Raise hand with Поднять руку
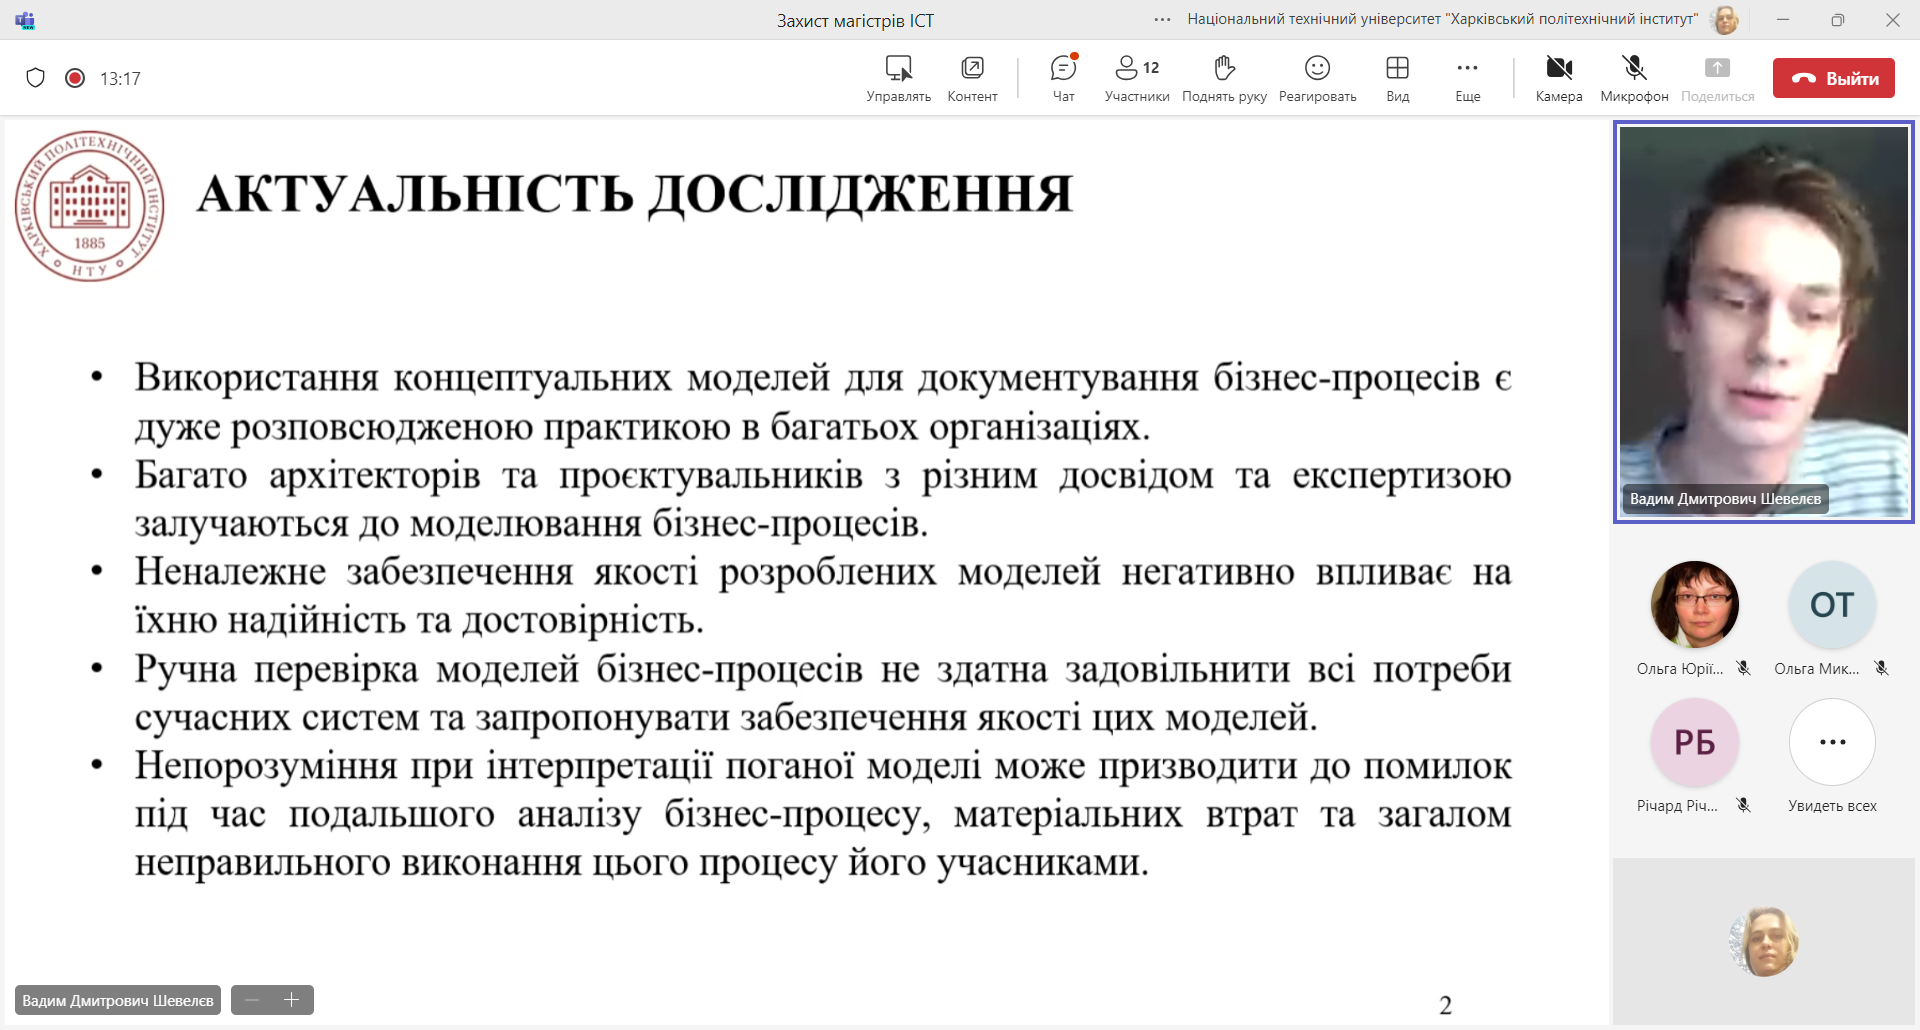The width and height of the screenshot is (1920, 1030). tap(1224, 78)
